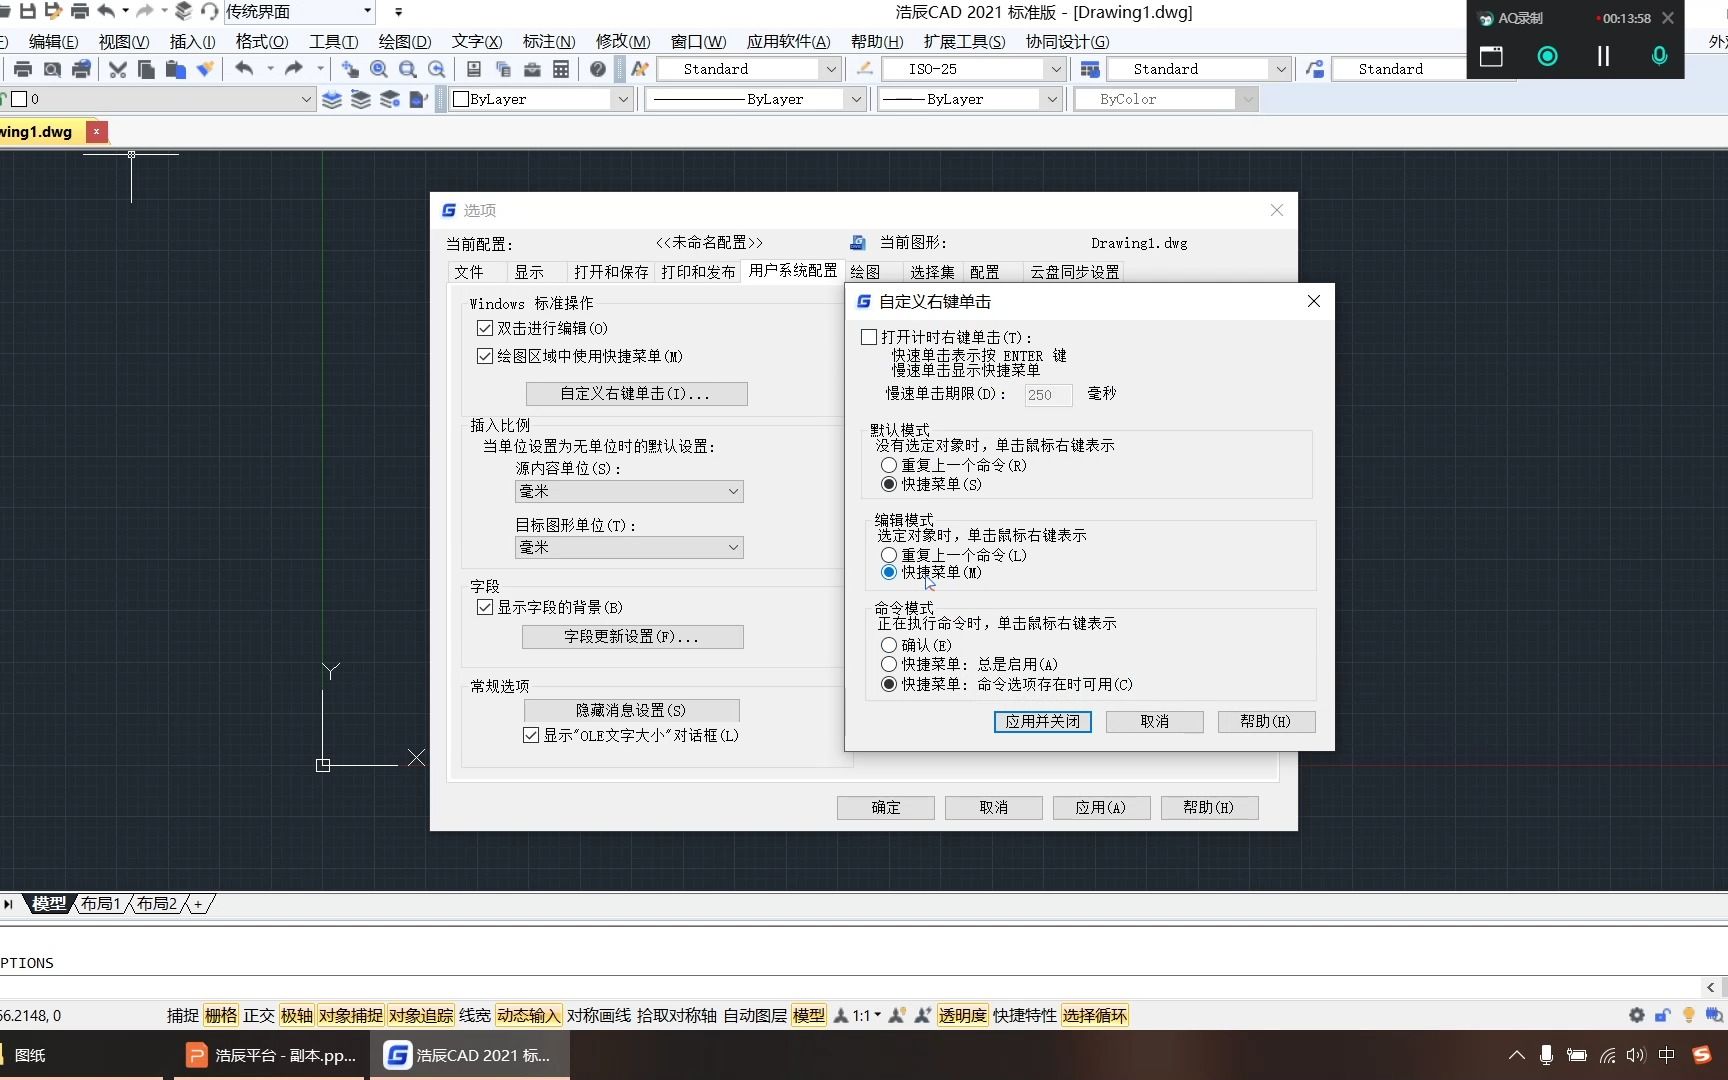Click the Undo arrow in standard toolbar

coord(244,69)
